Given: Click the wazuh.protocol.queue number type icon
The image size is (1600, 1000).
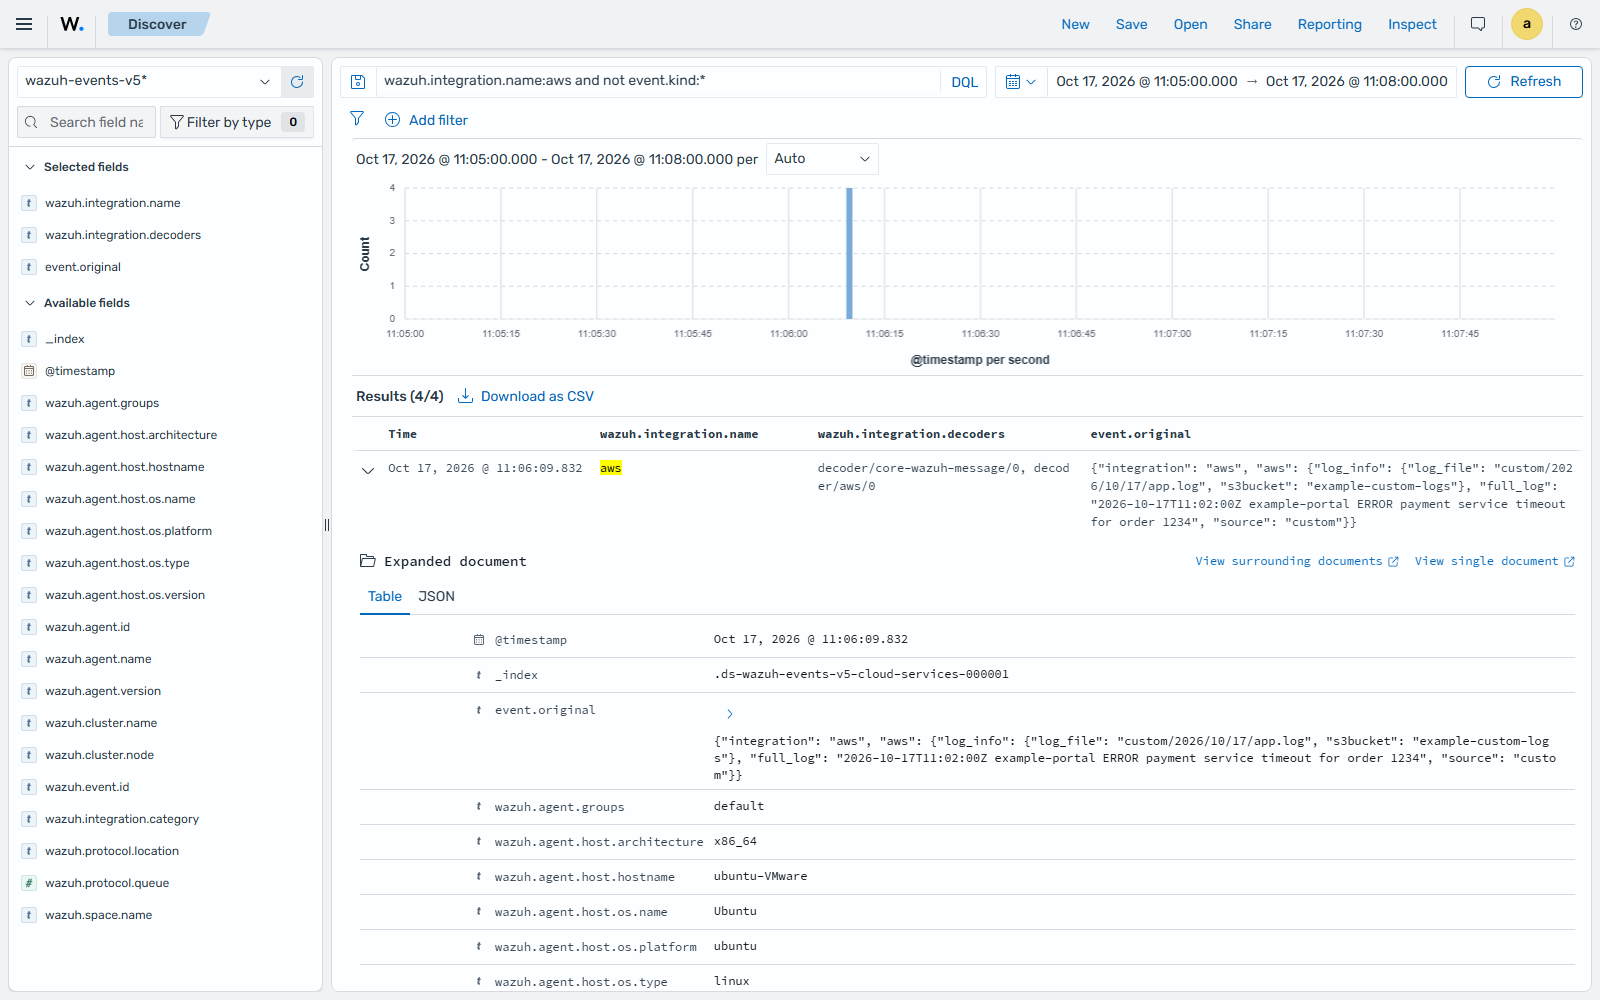Looking at the screenshot, I should click(x=29, y=883).
